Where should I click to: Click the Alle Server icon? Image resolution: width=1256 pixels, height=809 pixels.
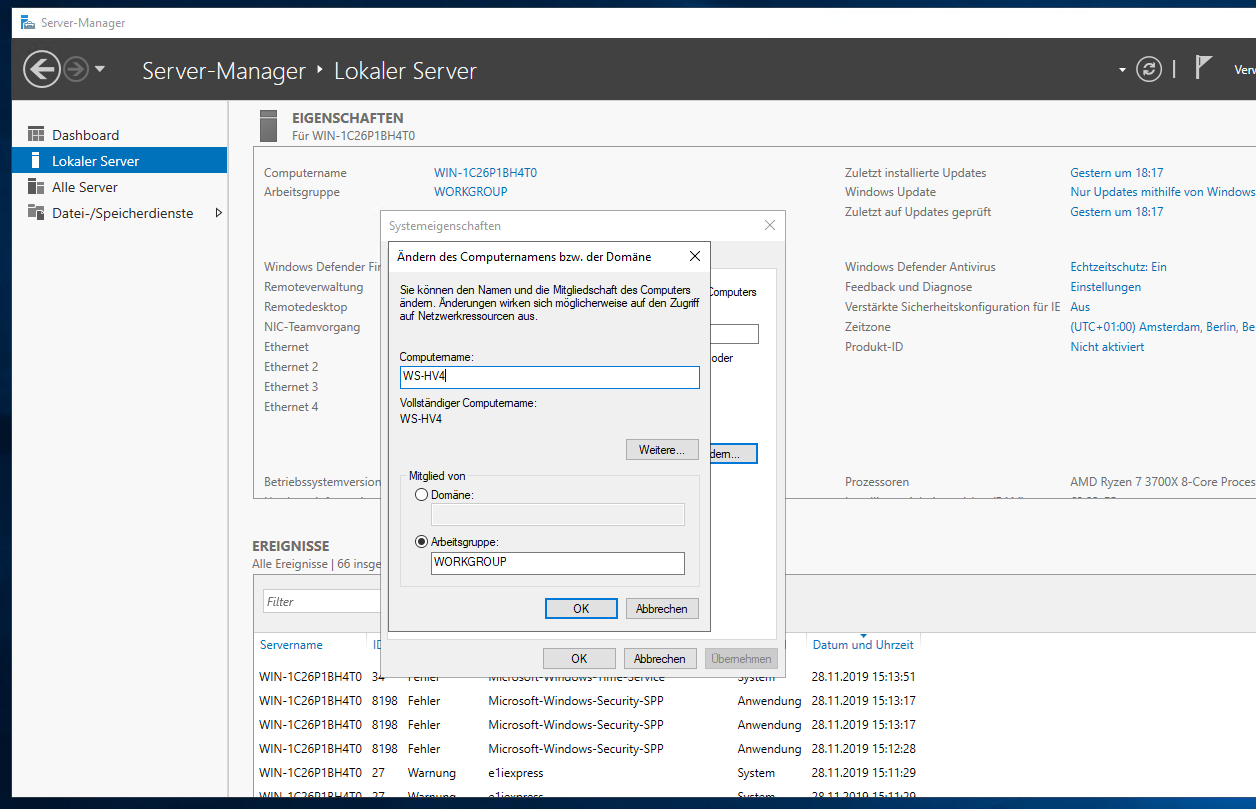(x=36, y=186)
